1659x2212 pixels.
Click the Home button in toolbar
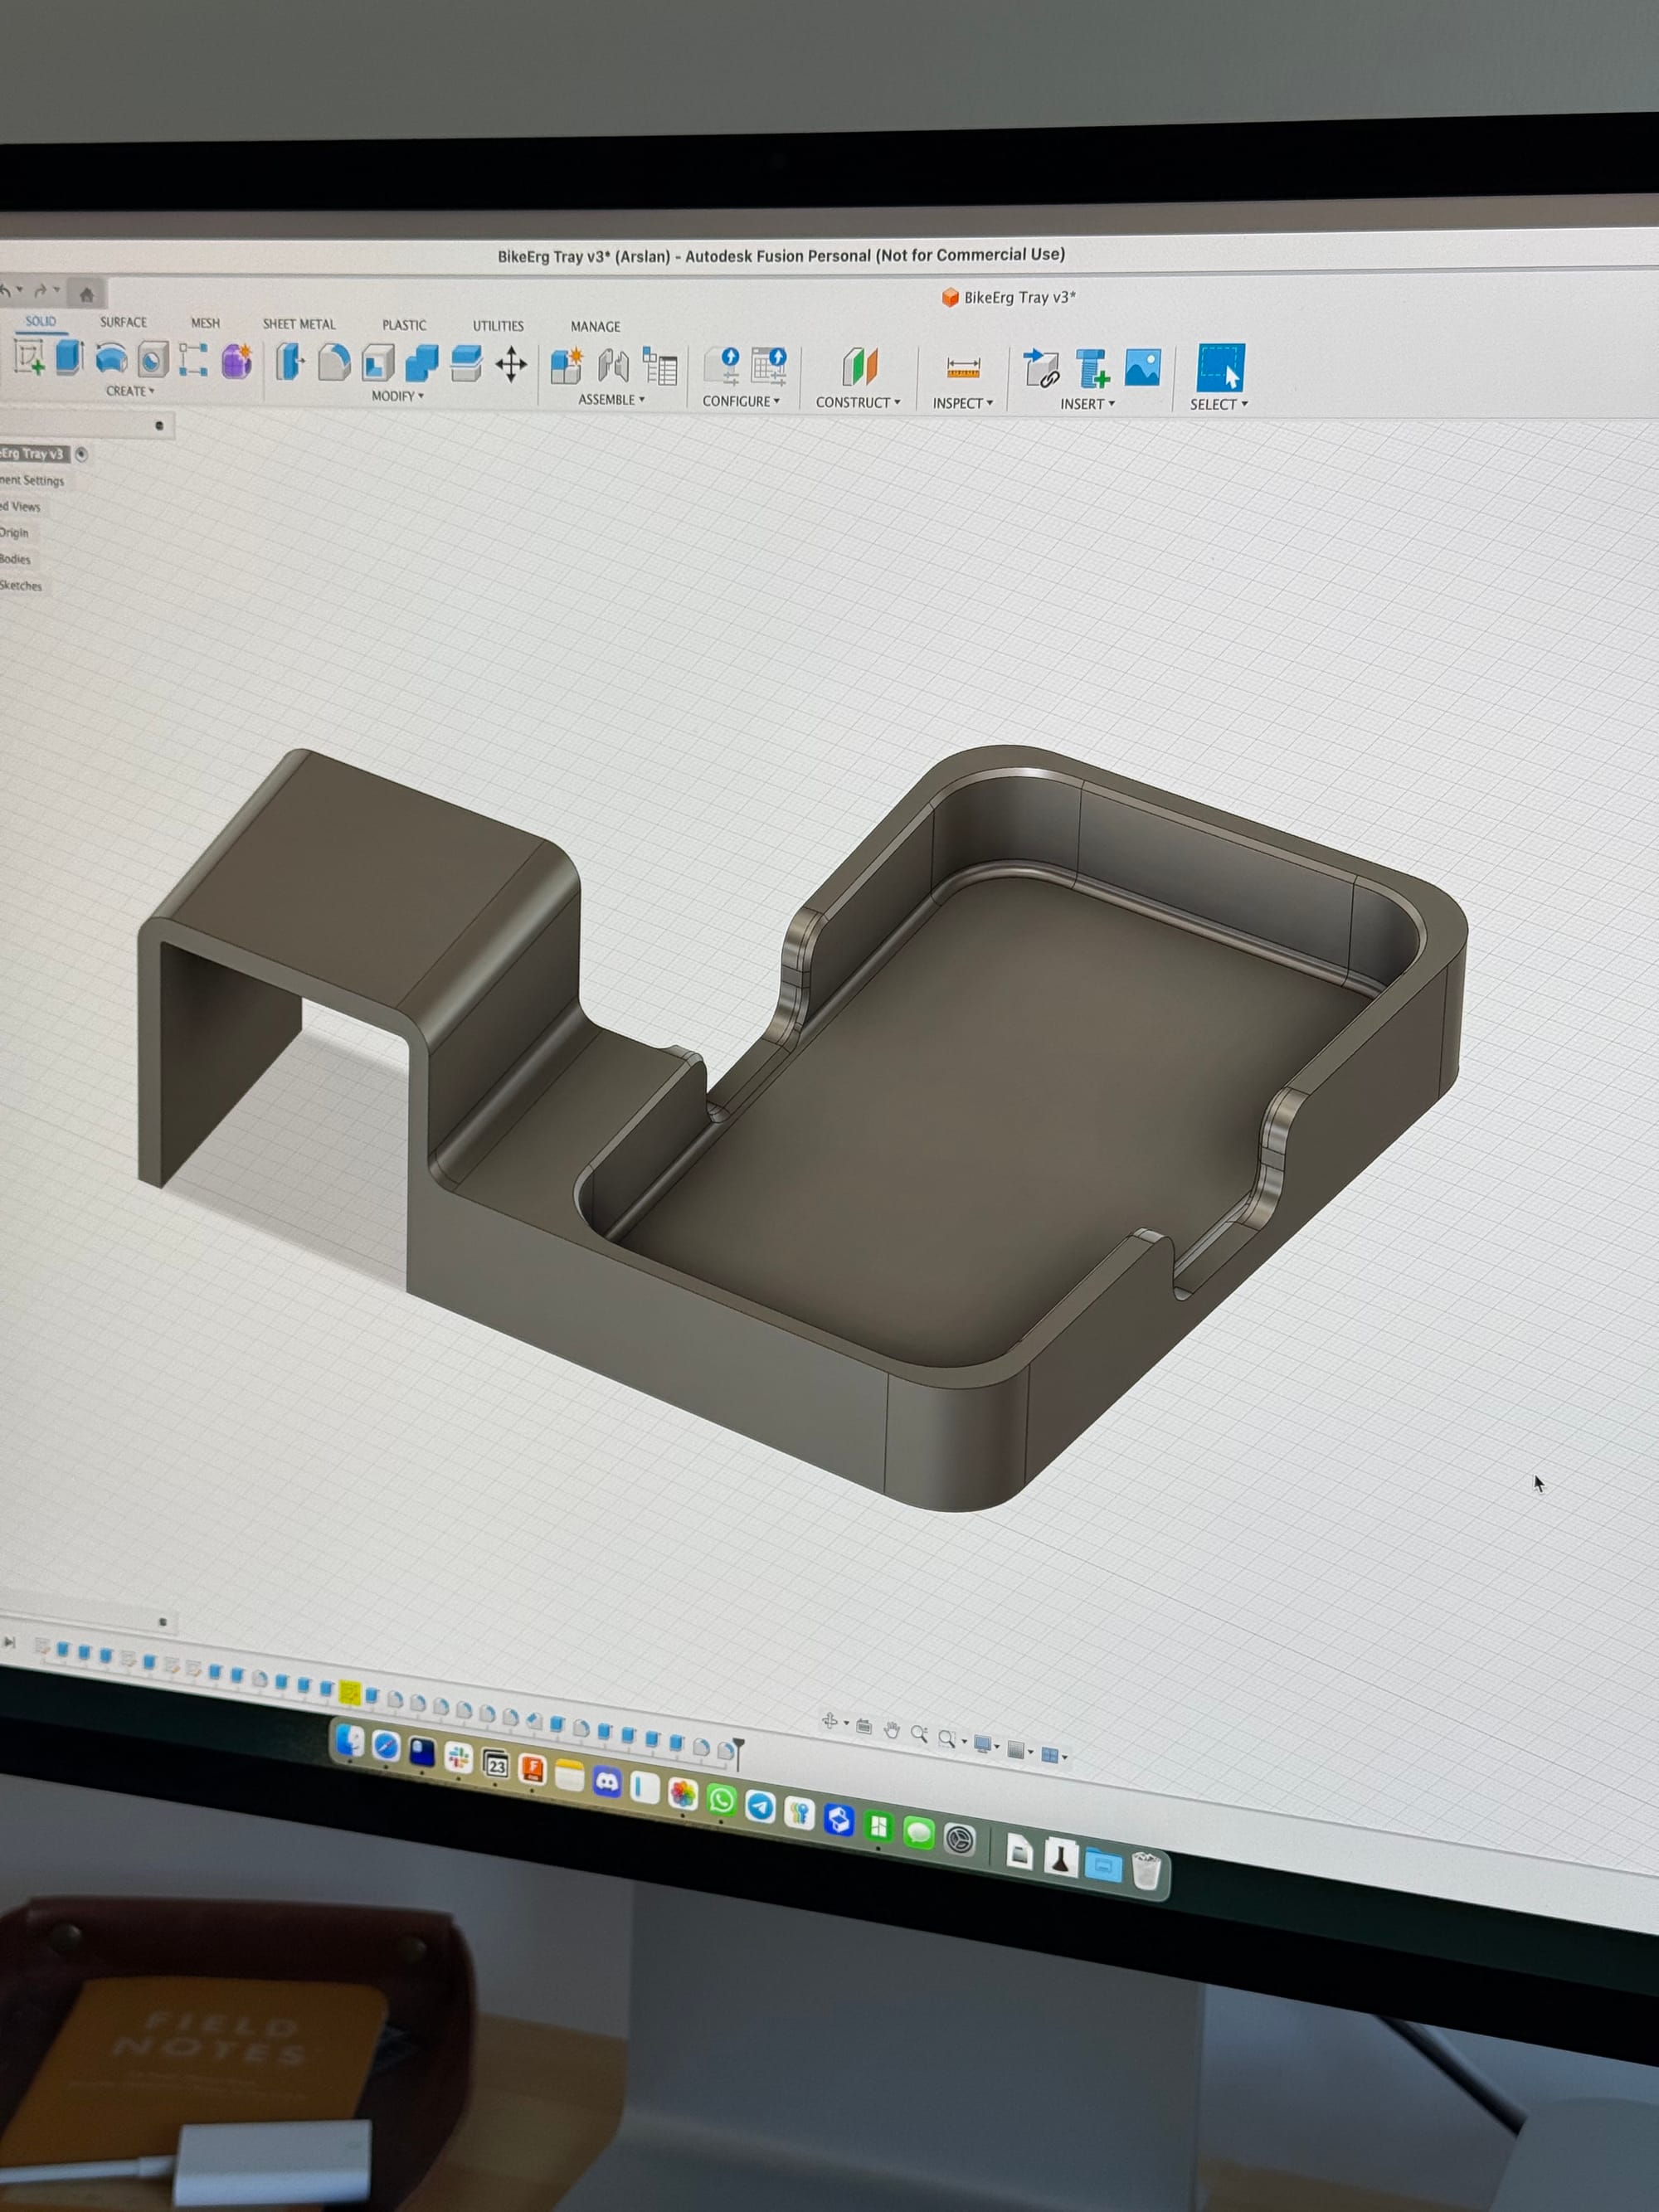point(87,294)
